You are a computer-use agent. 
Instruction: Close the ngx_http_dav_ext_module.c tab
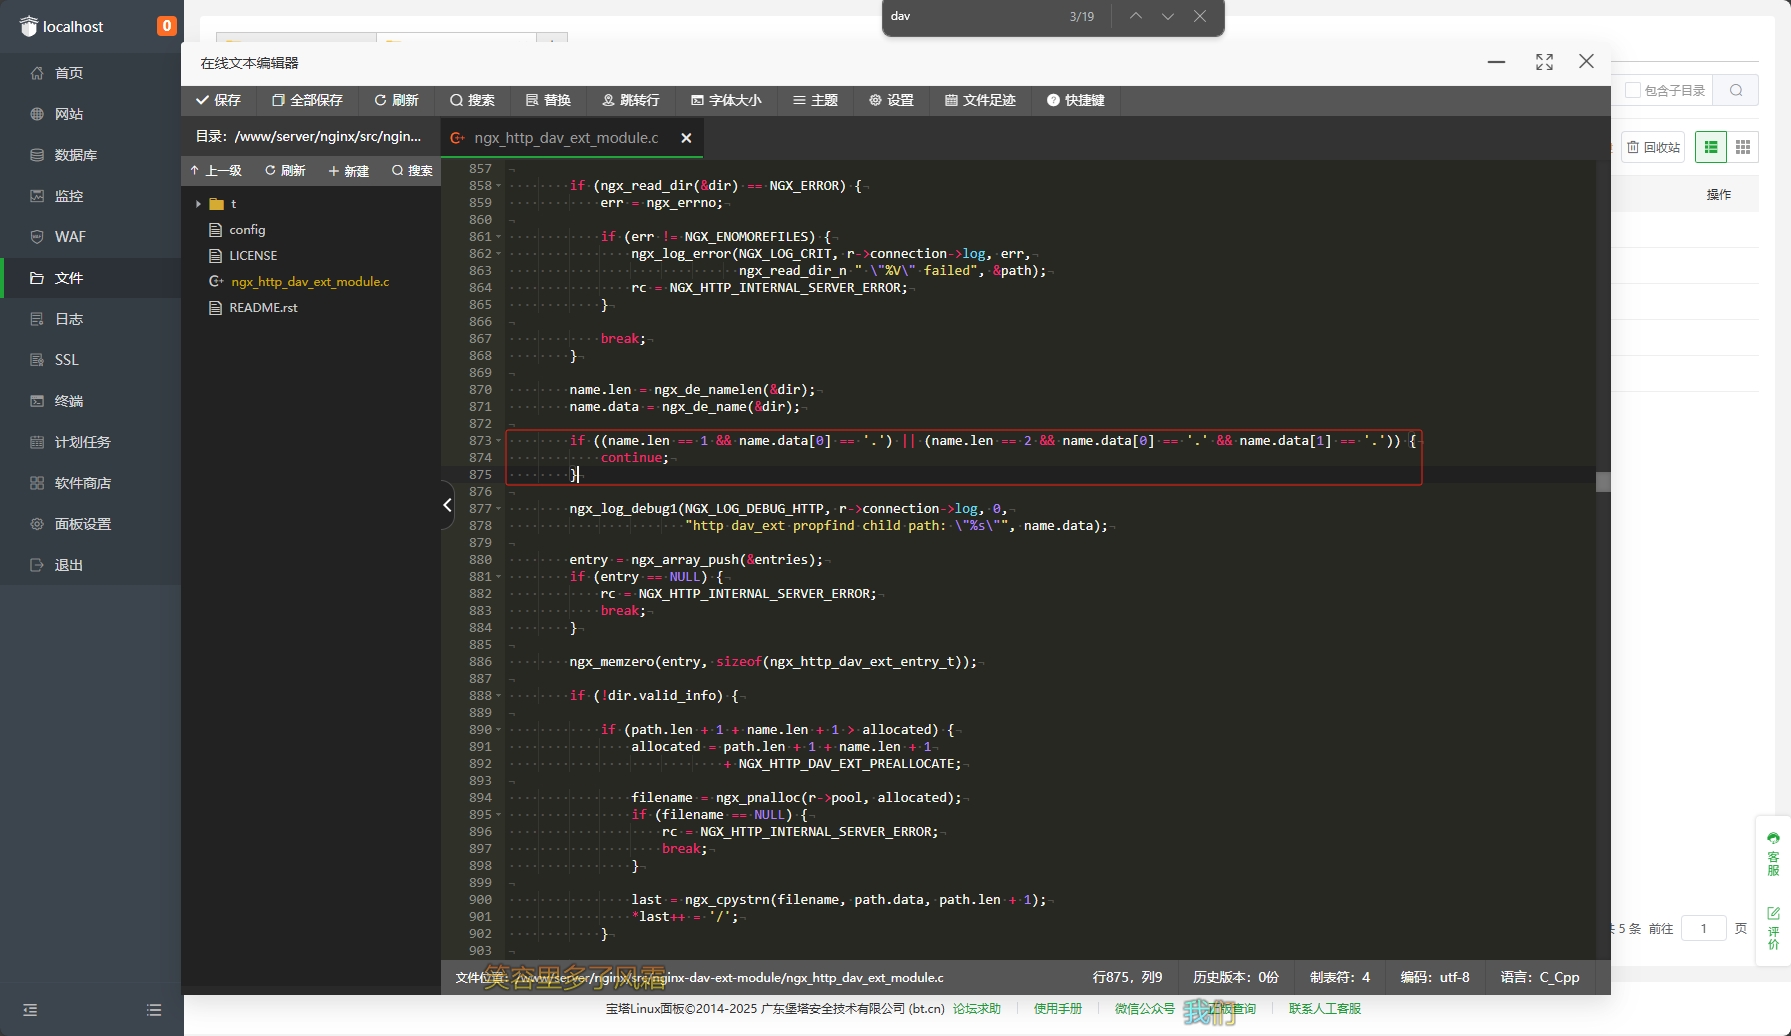pyautogui.click(x=686, y=138)
